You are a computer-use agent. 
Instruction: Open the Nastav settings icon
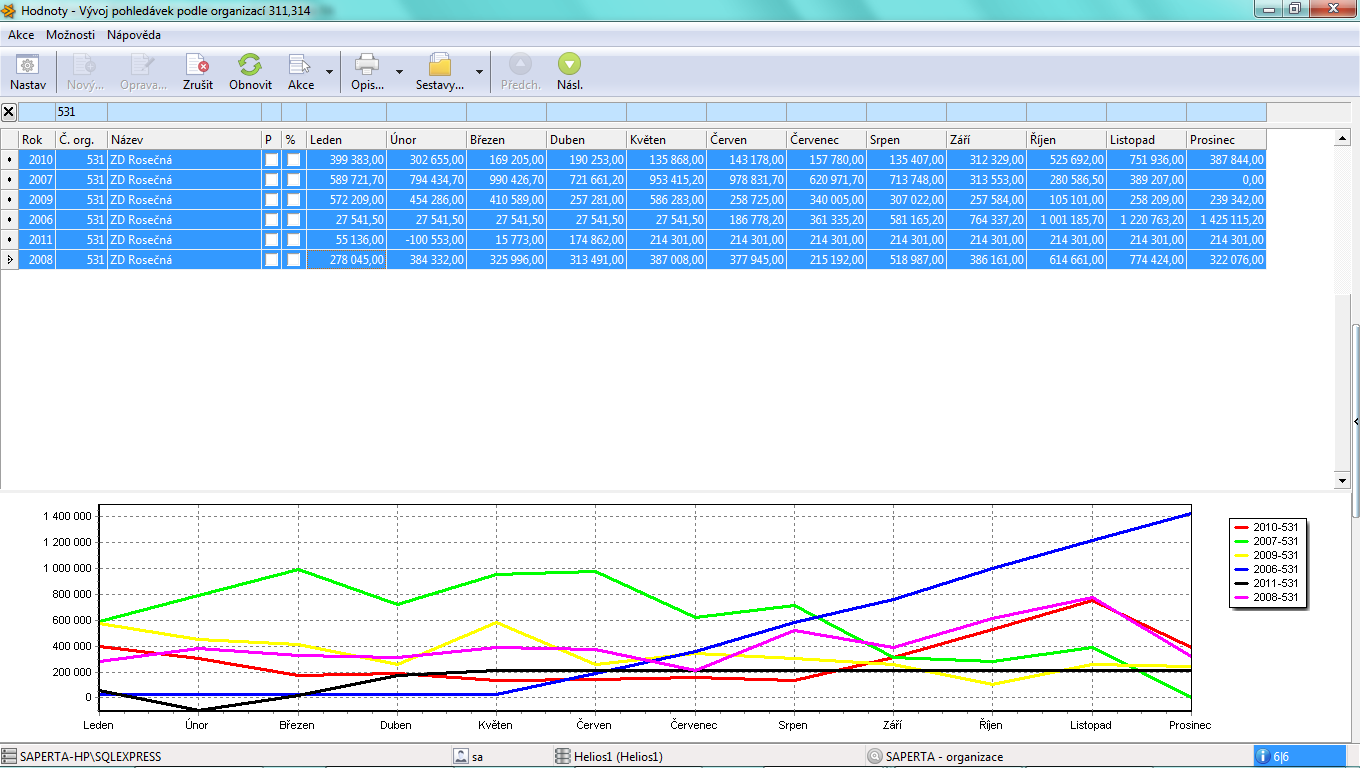tap(28, 65)
